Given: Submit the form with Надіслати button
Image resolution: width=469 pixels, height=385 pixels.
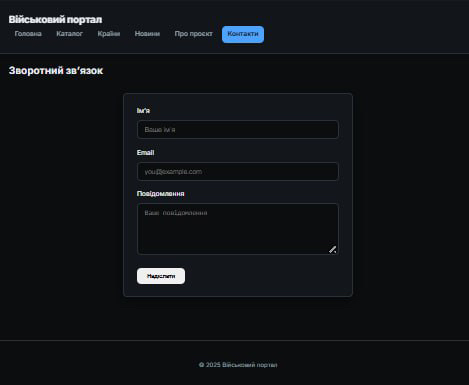Looking at the screenshot, I should pyautogui.click(x=161, y=276).
